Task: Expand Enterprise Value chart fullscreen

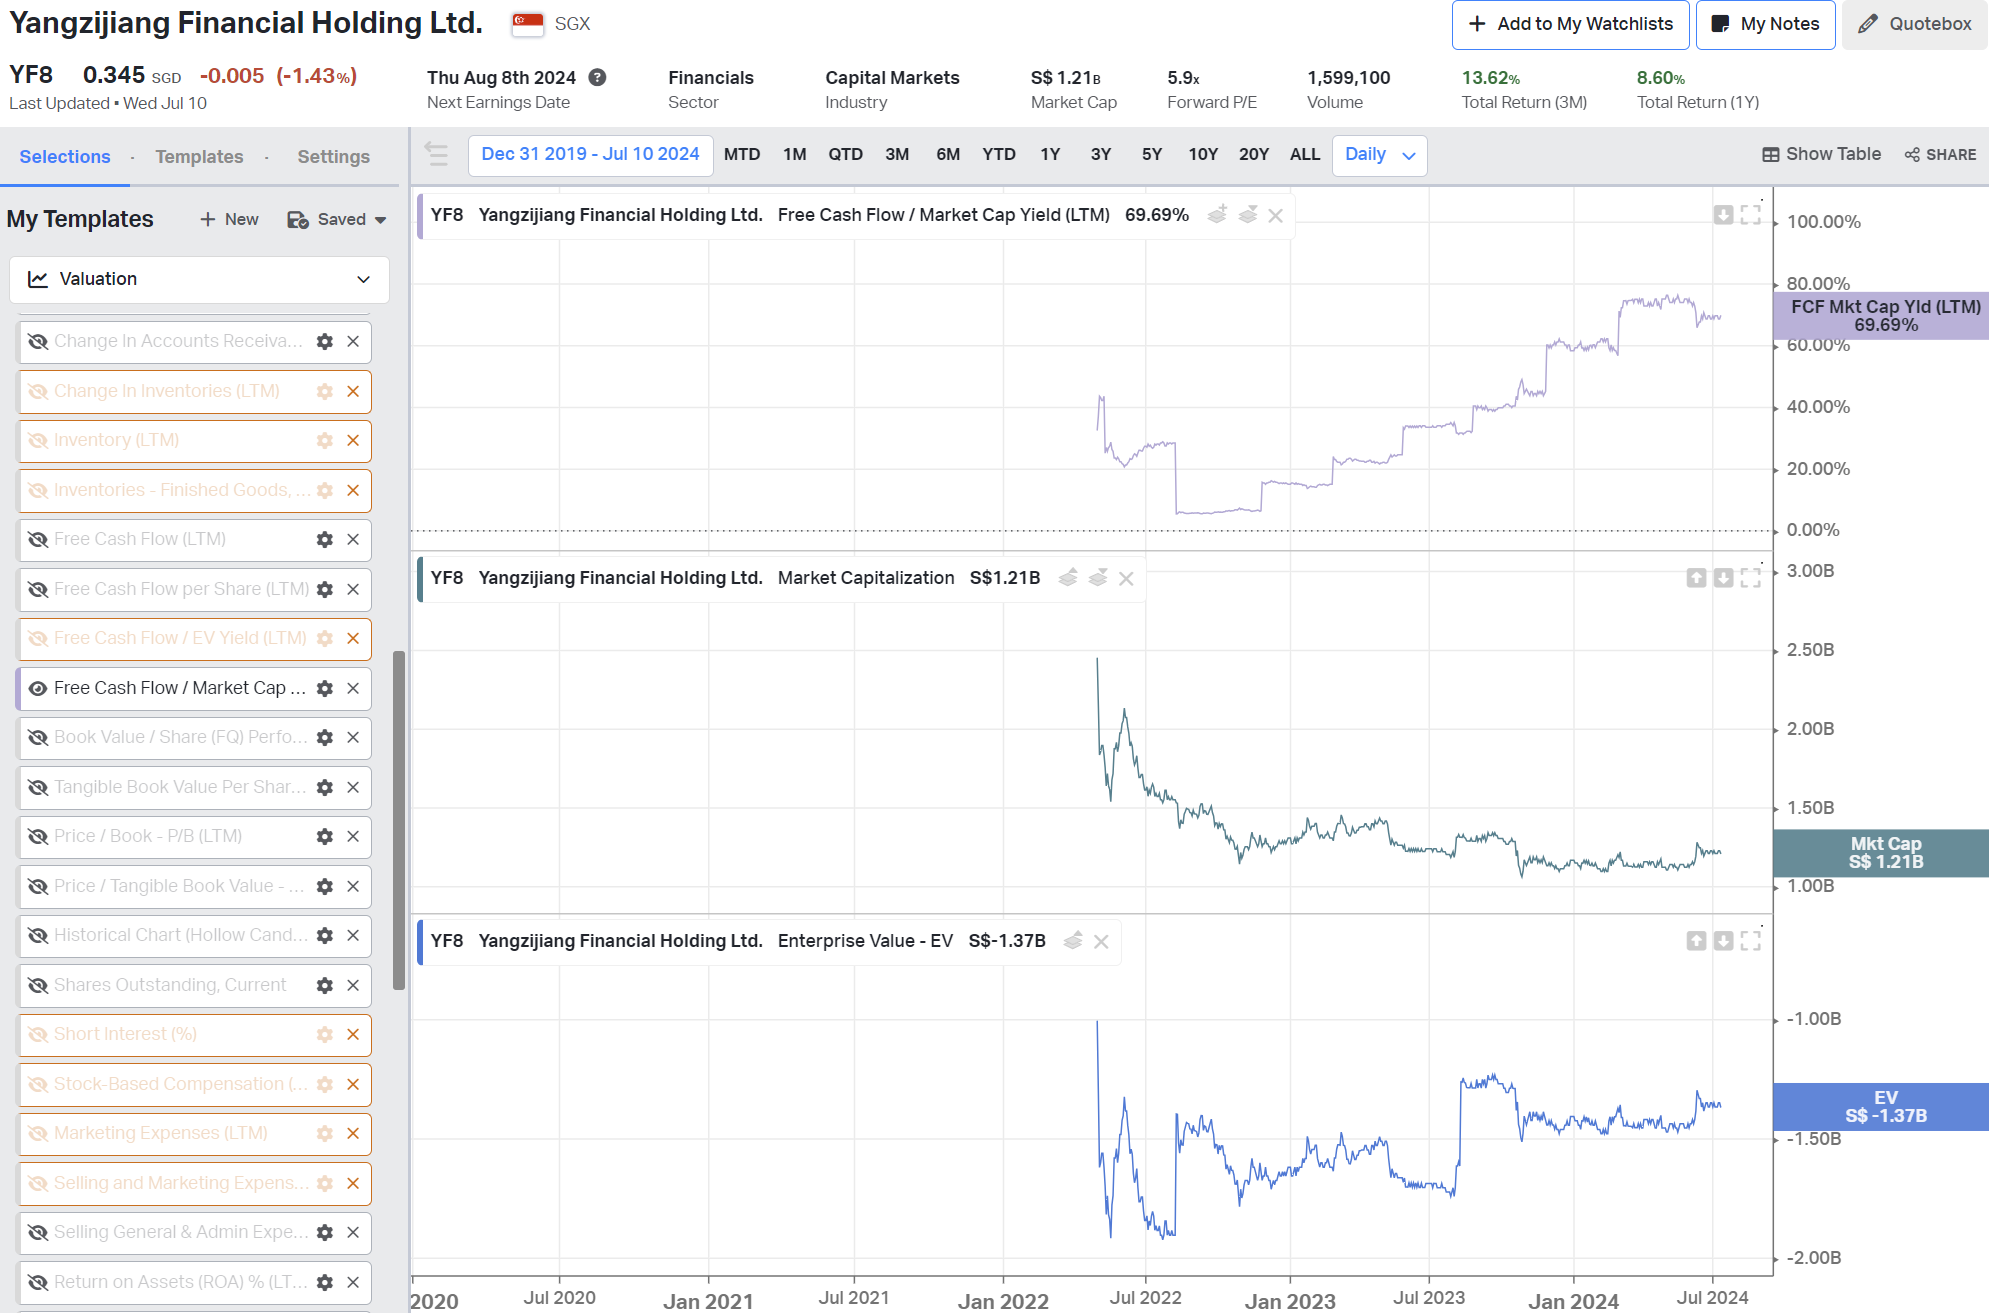Action: (x=1751, y=941)
